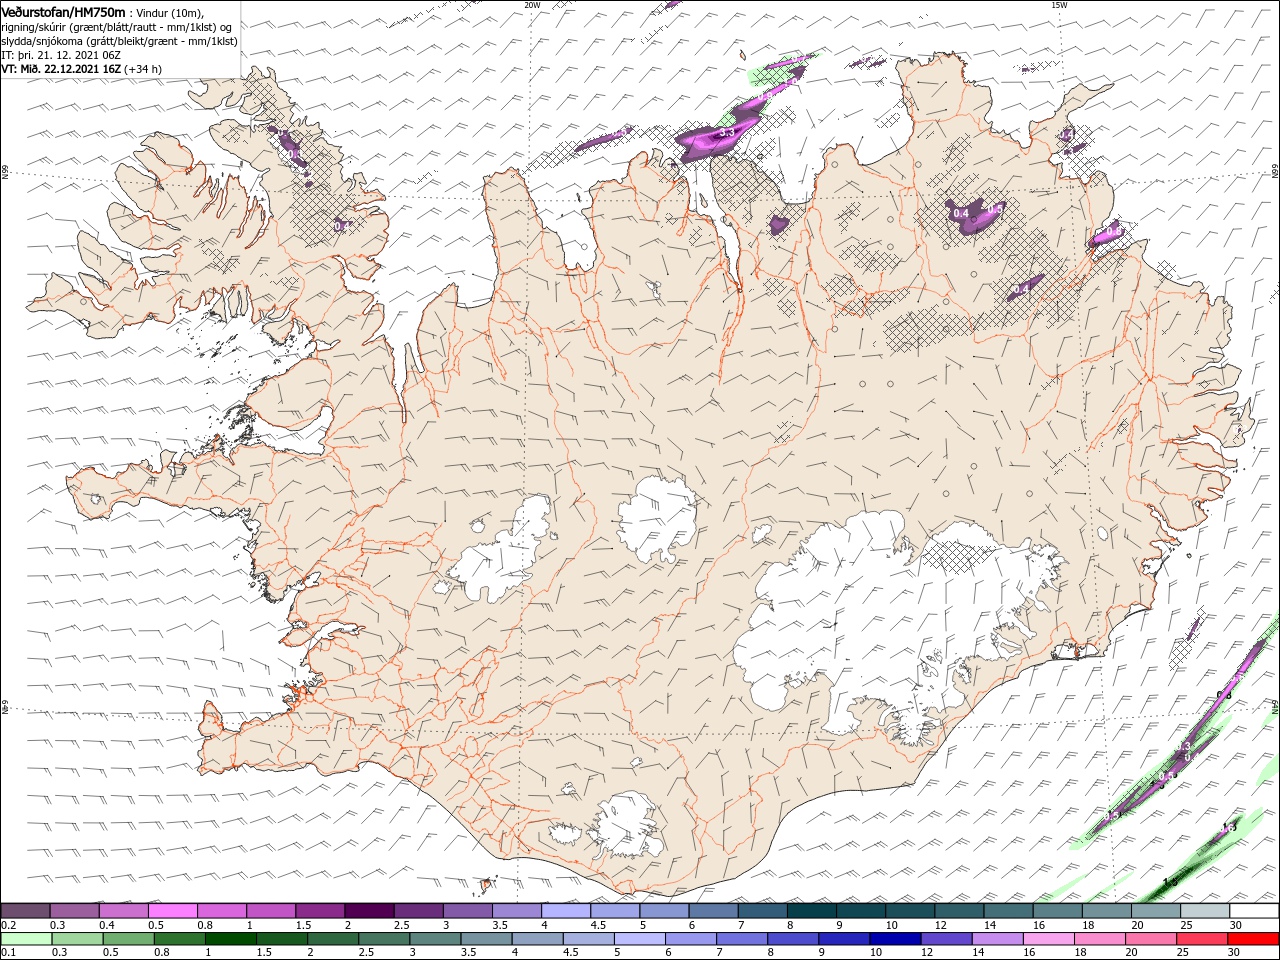The width and height of the screenshot is (1280, 960).
Task: Click the palest green 0.1 rain legend swatch
Action: point(26,940)
